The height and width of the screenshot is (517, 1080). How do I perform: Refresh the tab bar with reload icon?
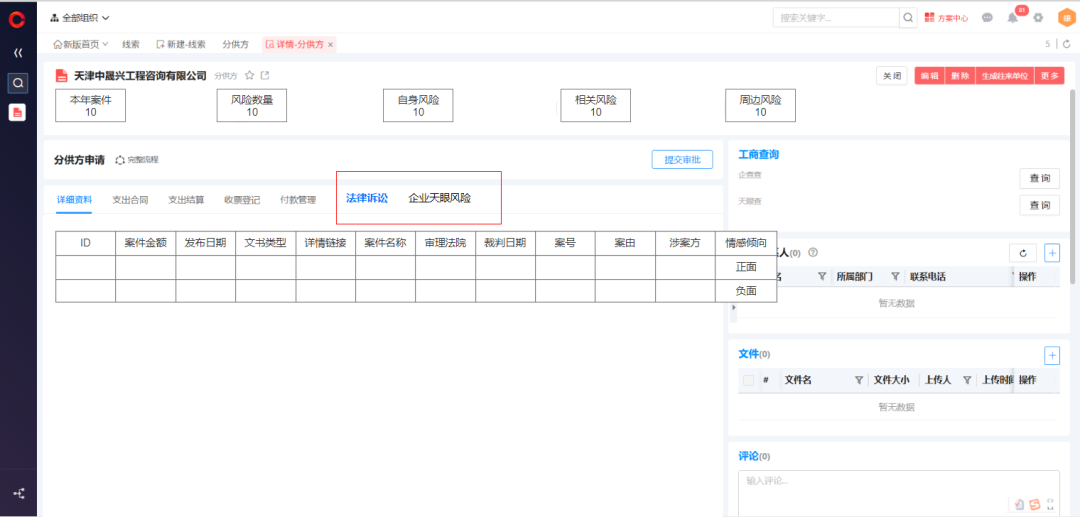pyautogui.click(x=1066, y=44)
